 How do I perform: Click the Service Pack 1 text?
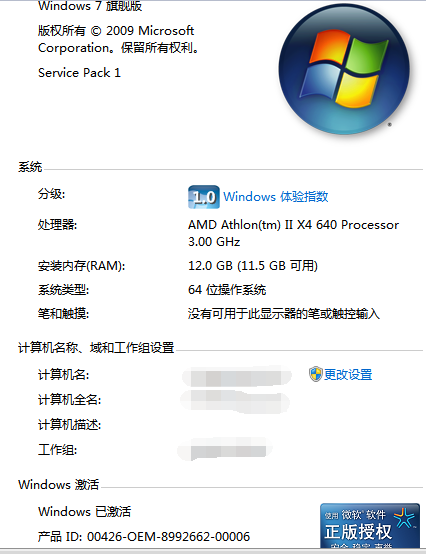click(x=79, y=73)
